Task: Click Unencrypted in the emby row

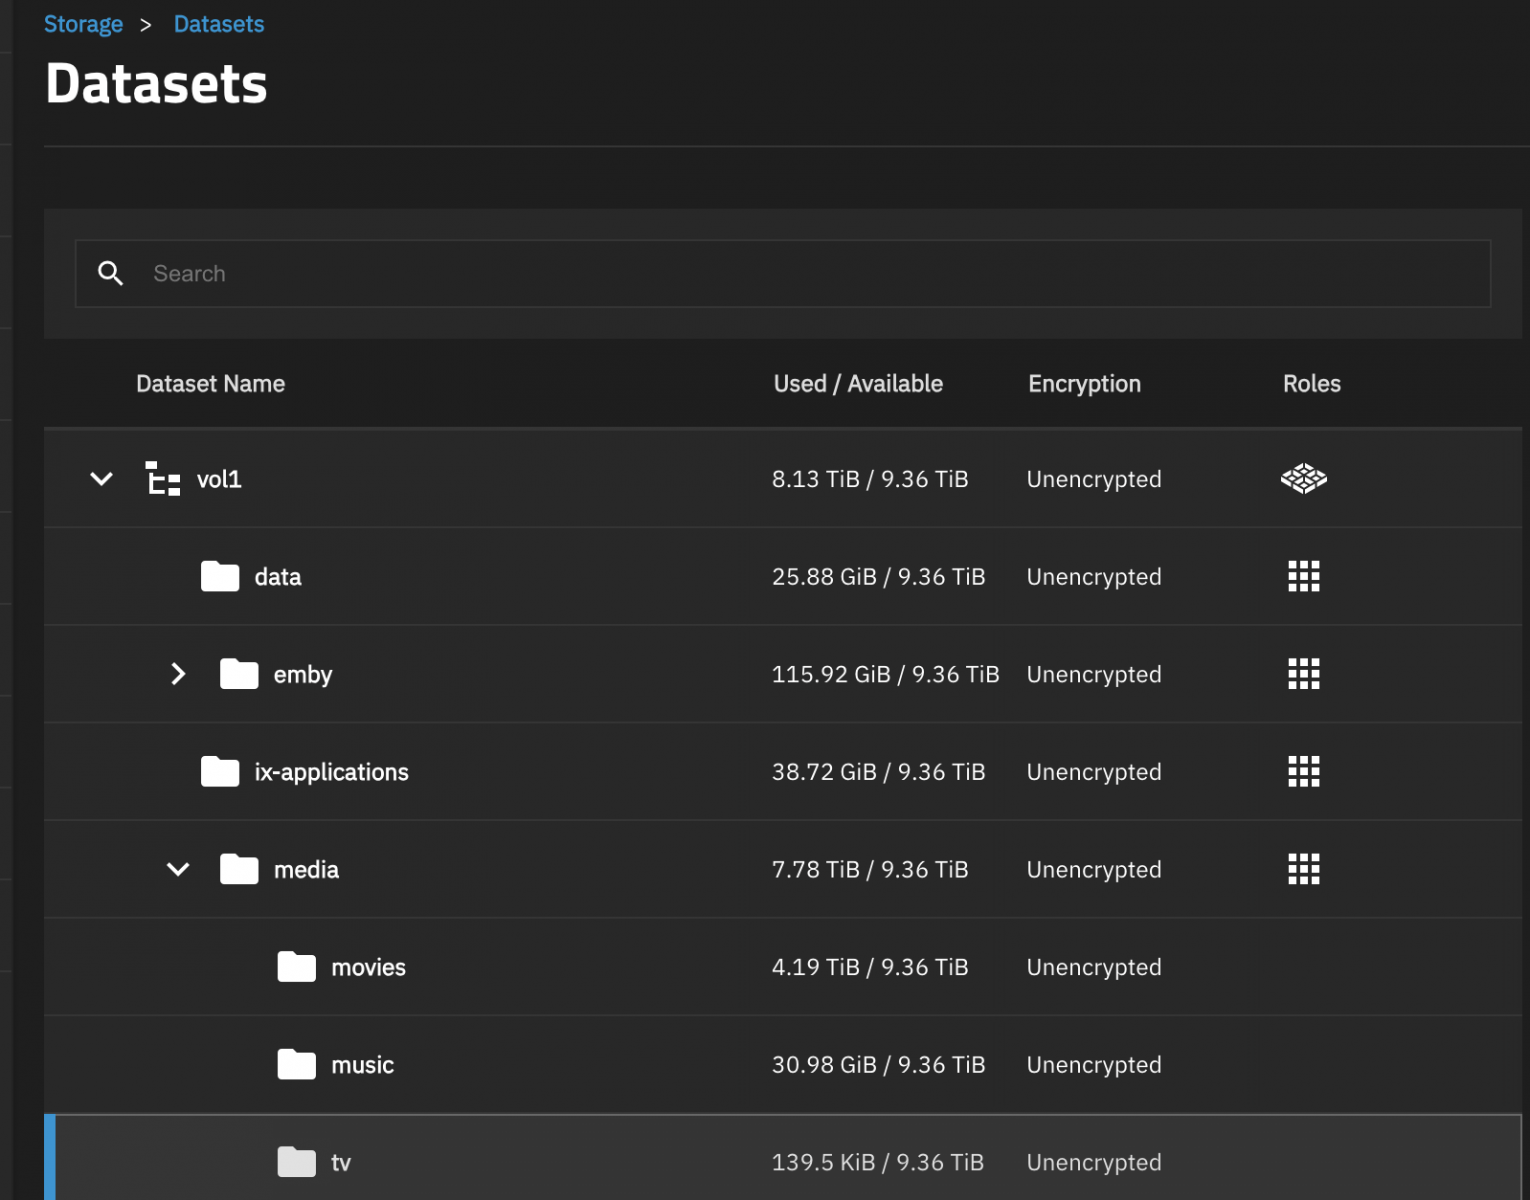Action: coord(1094,675)
